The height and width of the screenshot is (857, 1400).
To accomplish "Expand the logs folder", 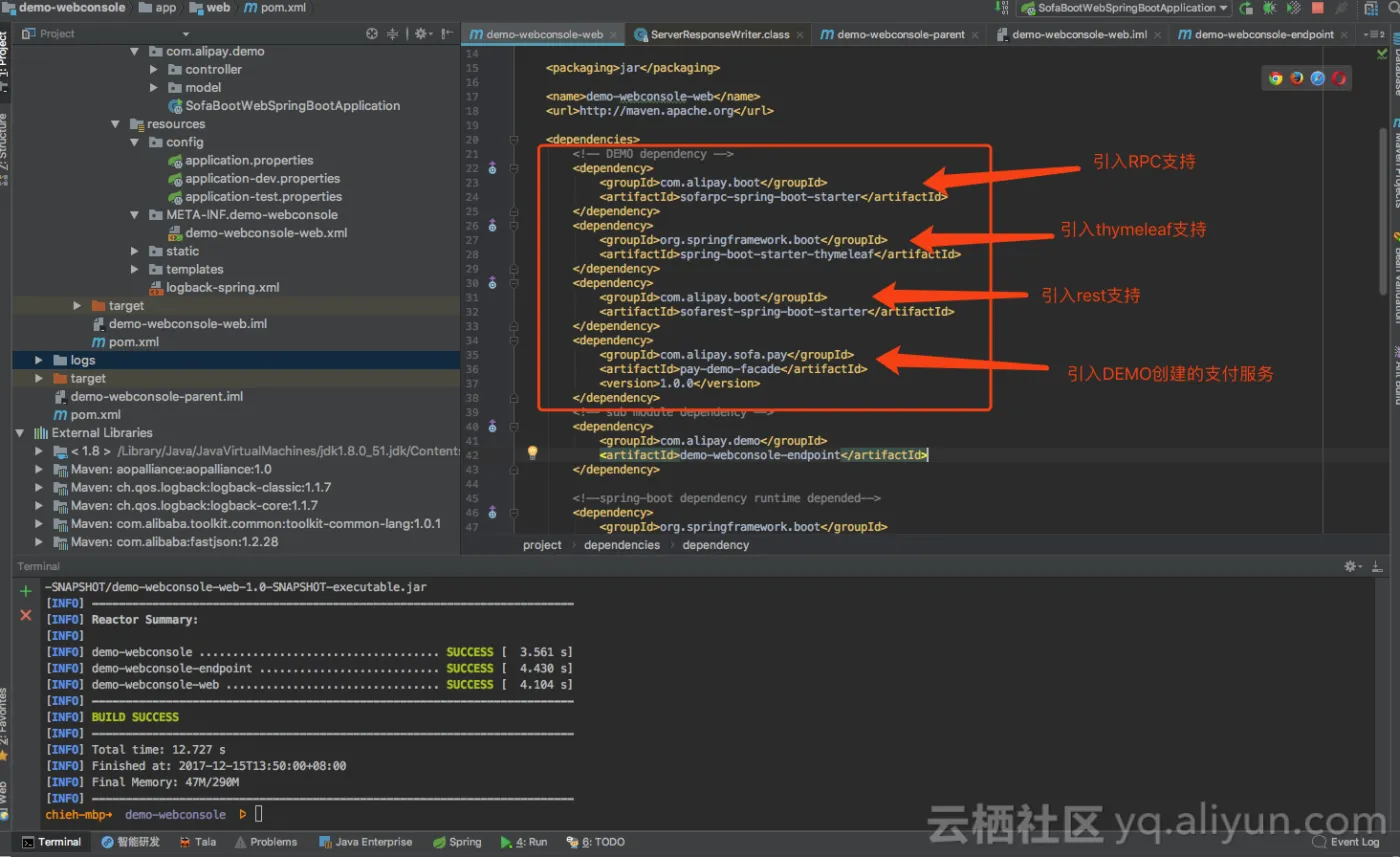I will point(39,360).
